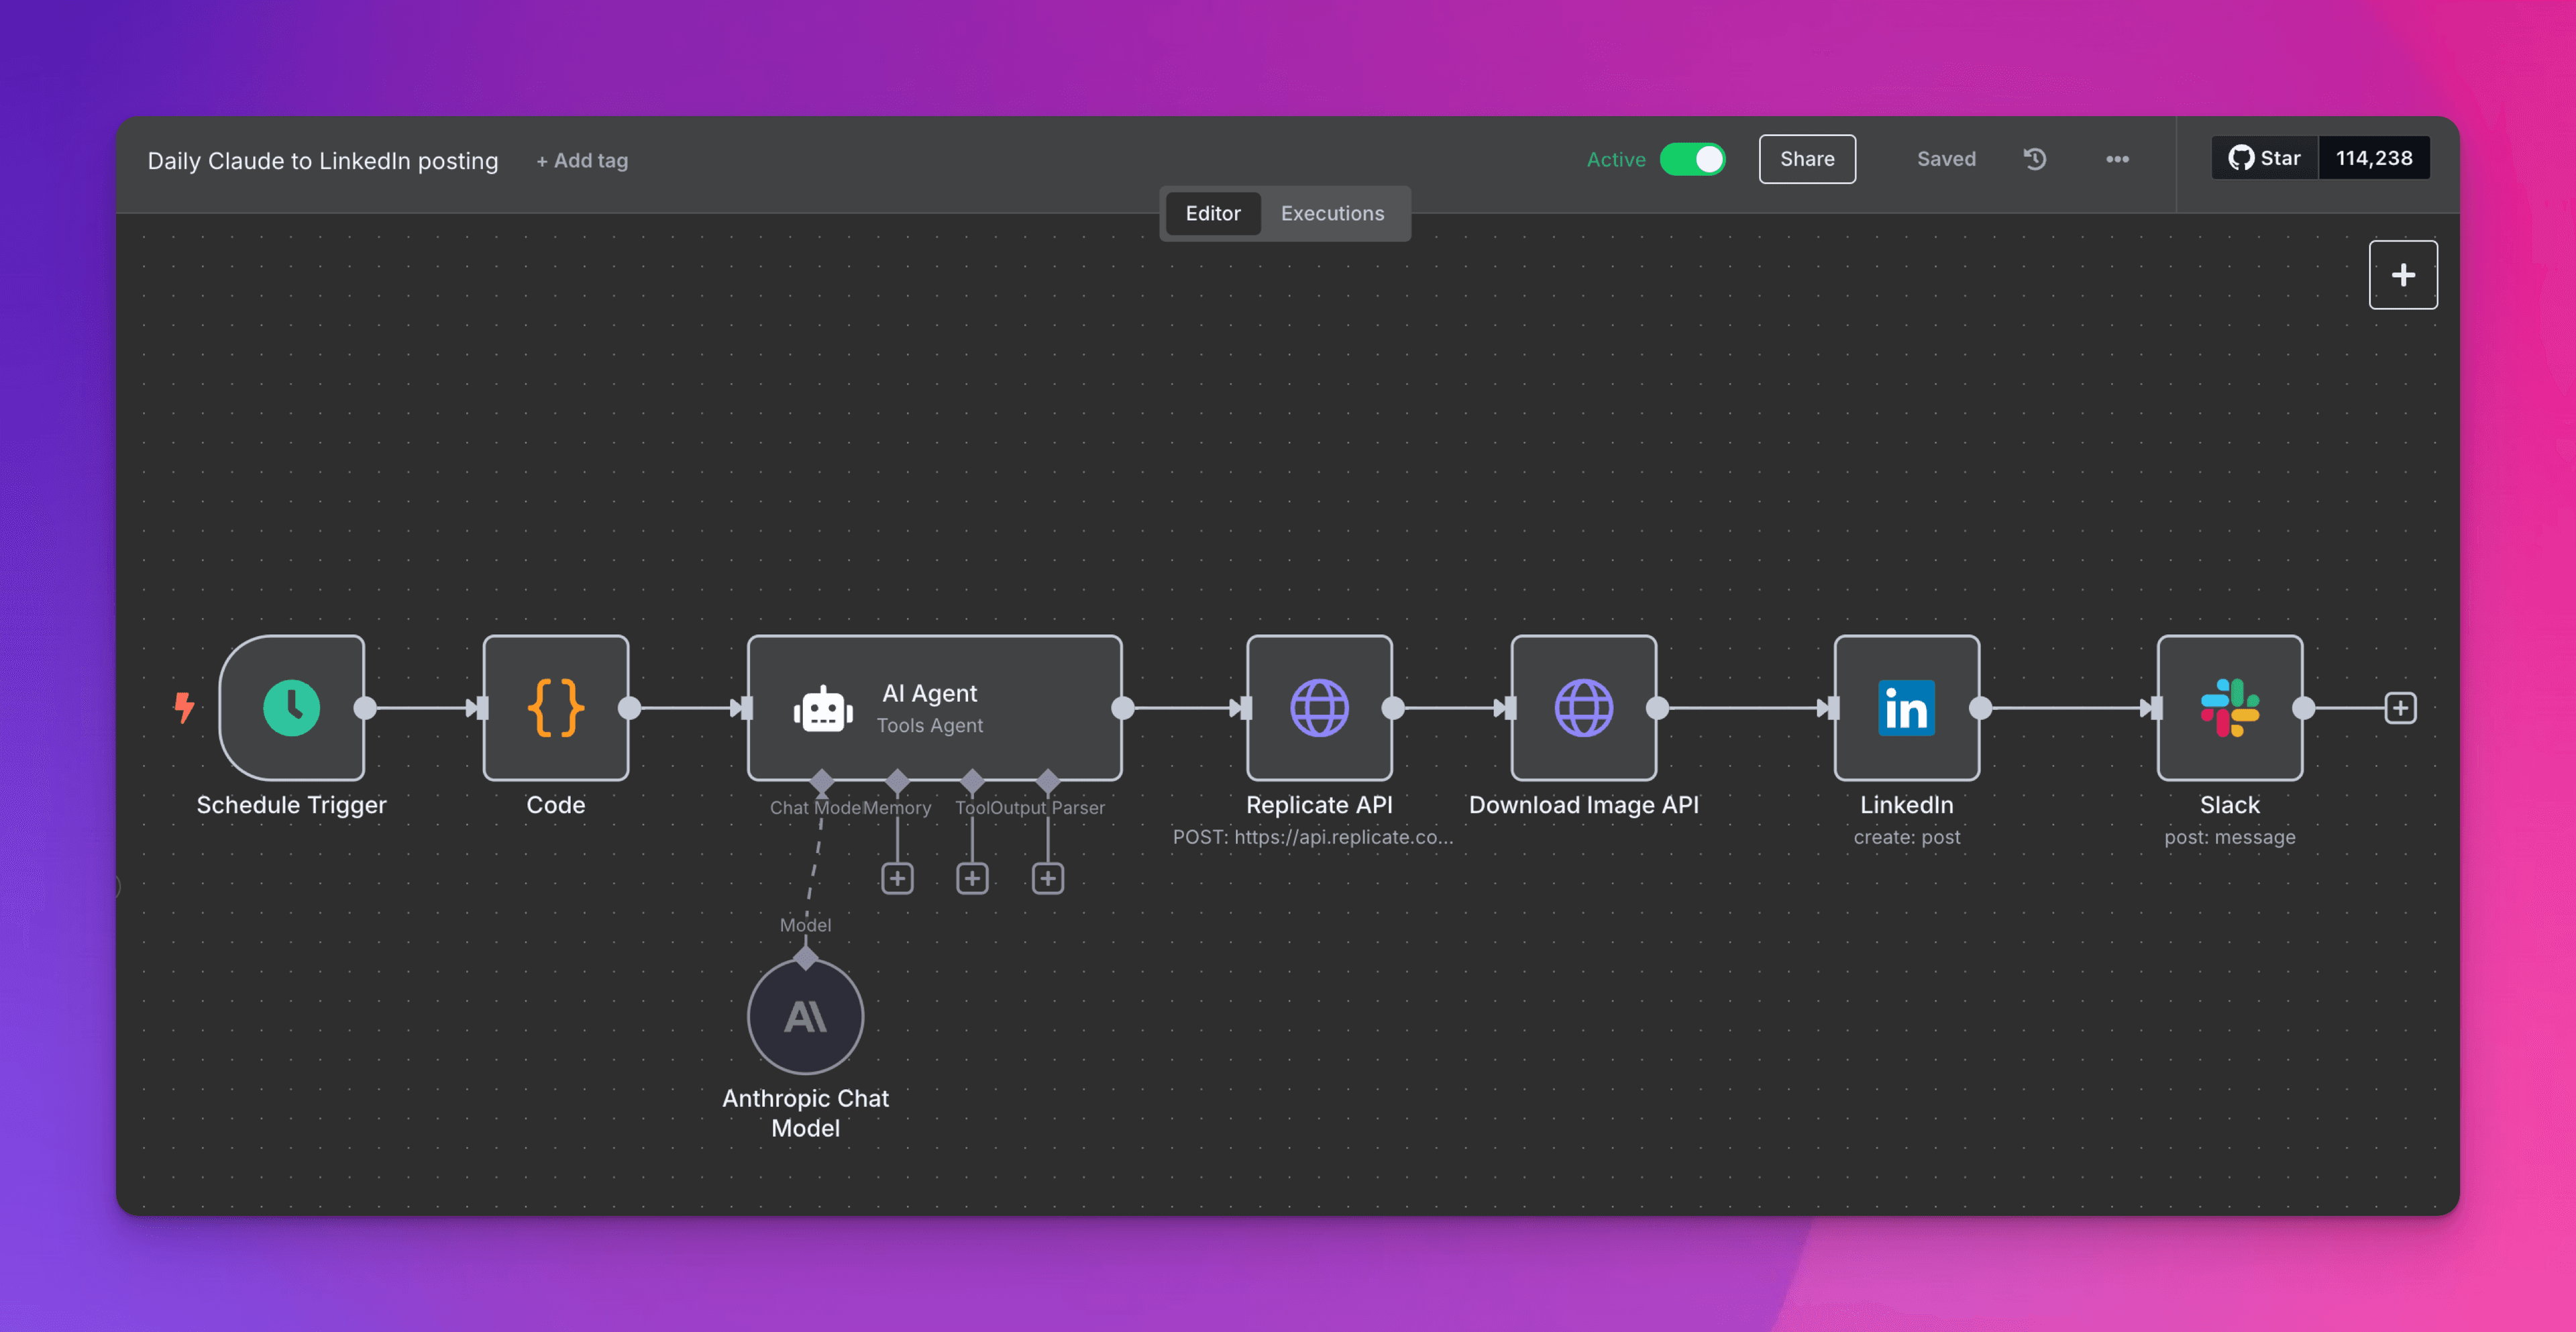
Task: Open the workflow history panel
Action: tap(2035, 159)
